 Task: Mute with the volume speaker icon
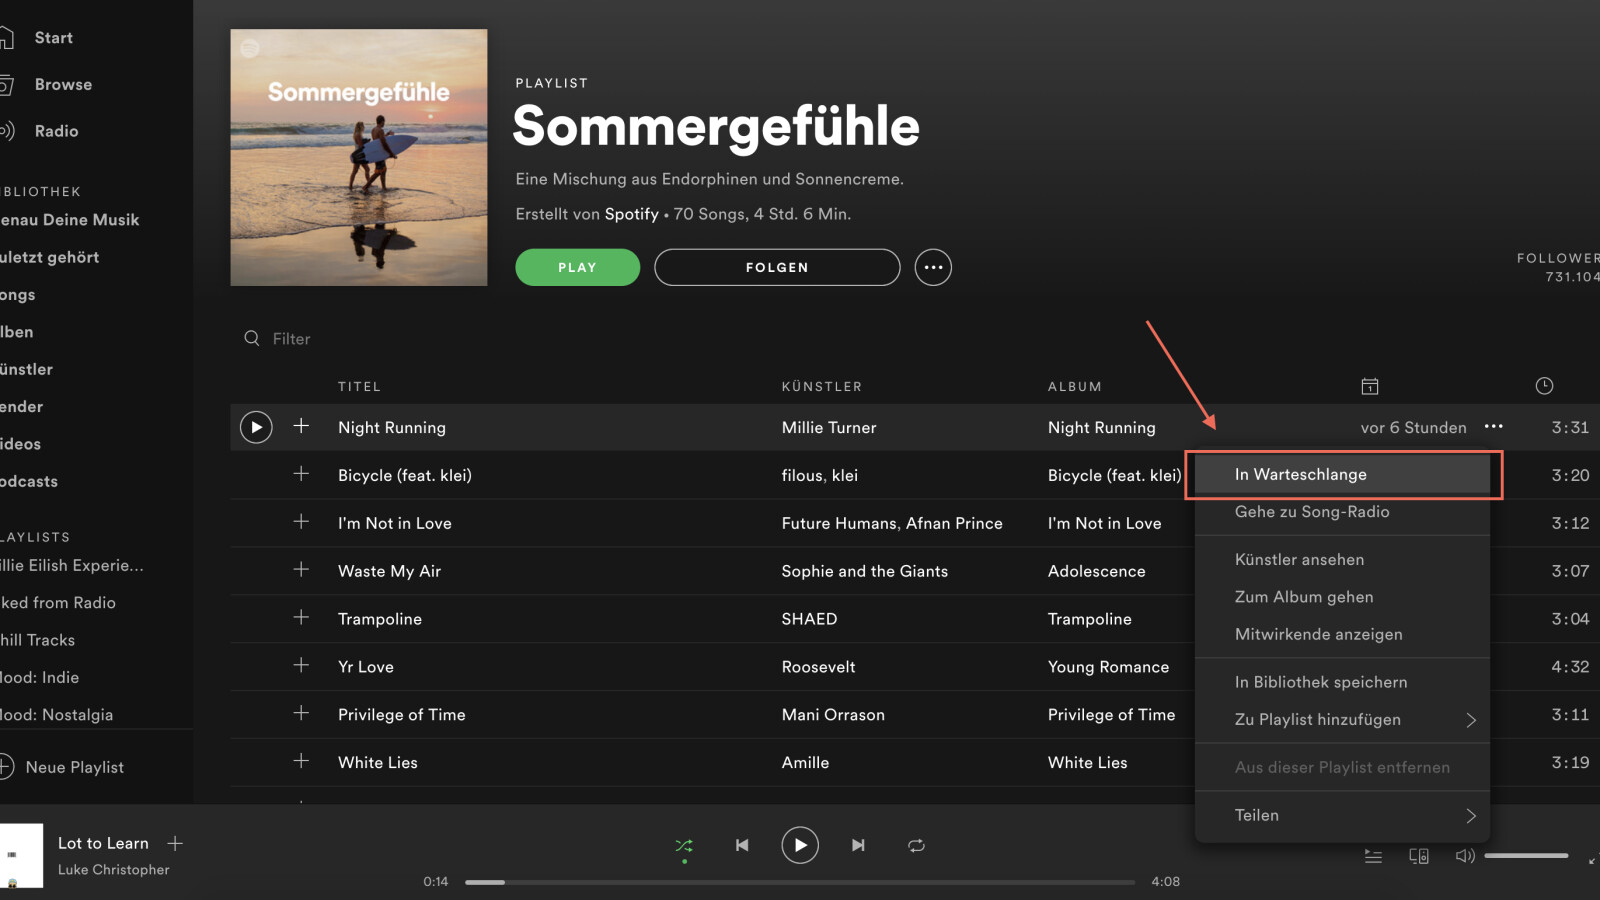pyautogui.click(x=1465, y=856)
